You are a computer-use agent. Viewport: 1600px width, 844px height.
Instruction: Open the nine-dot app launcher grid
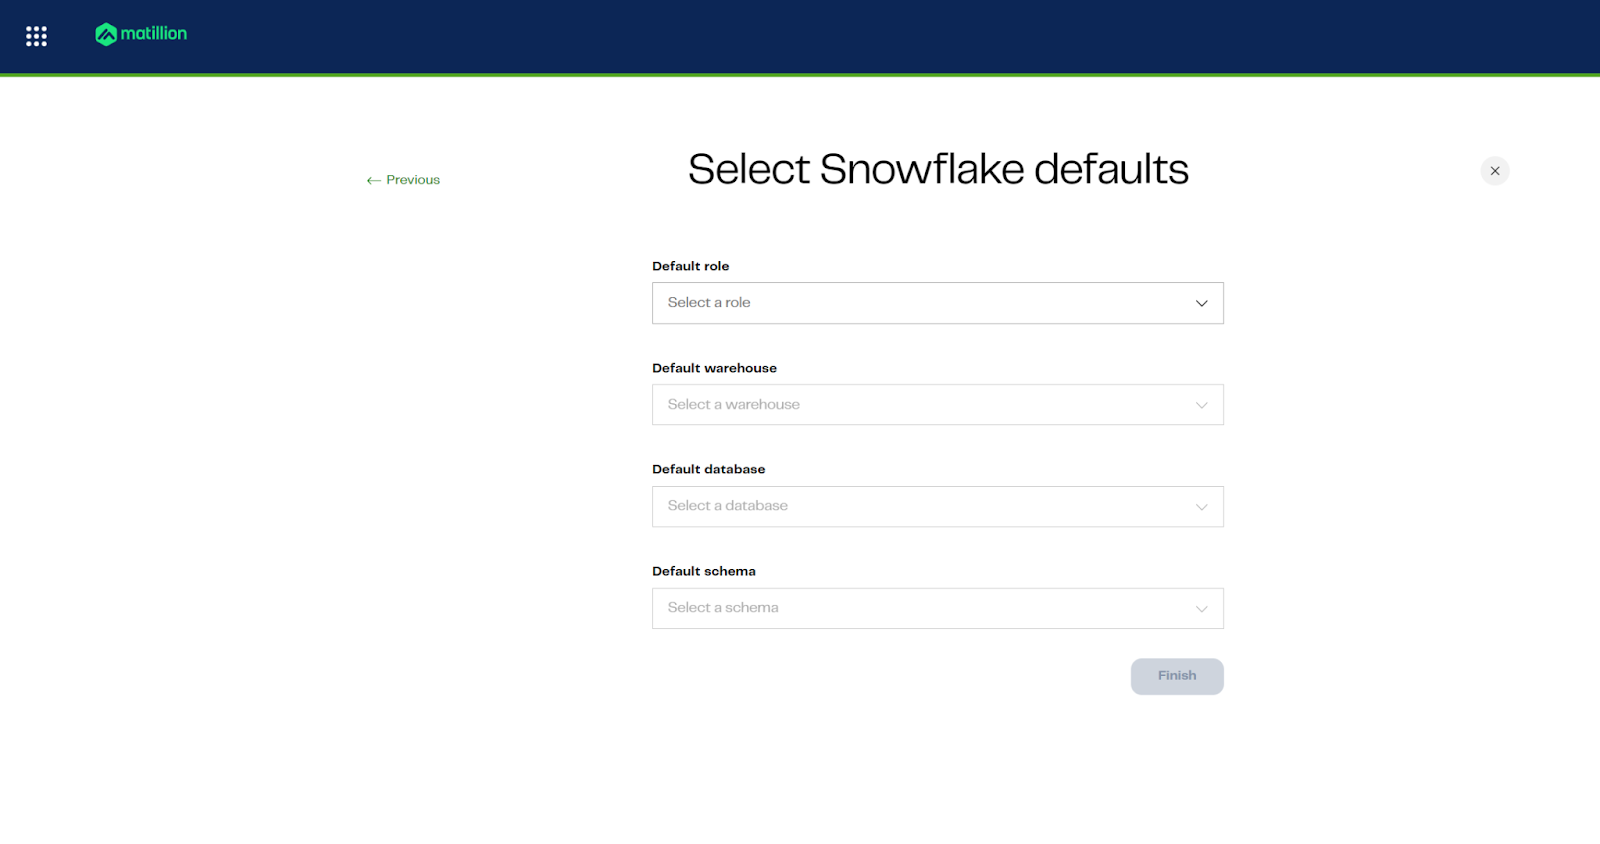[36, 36]
